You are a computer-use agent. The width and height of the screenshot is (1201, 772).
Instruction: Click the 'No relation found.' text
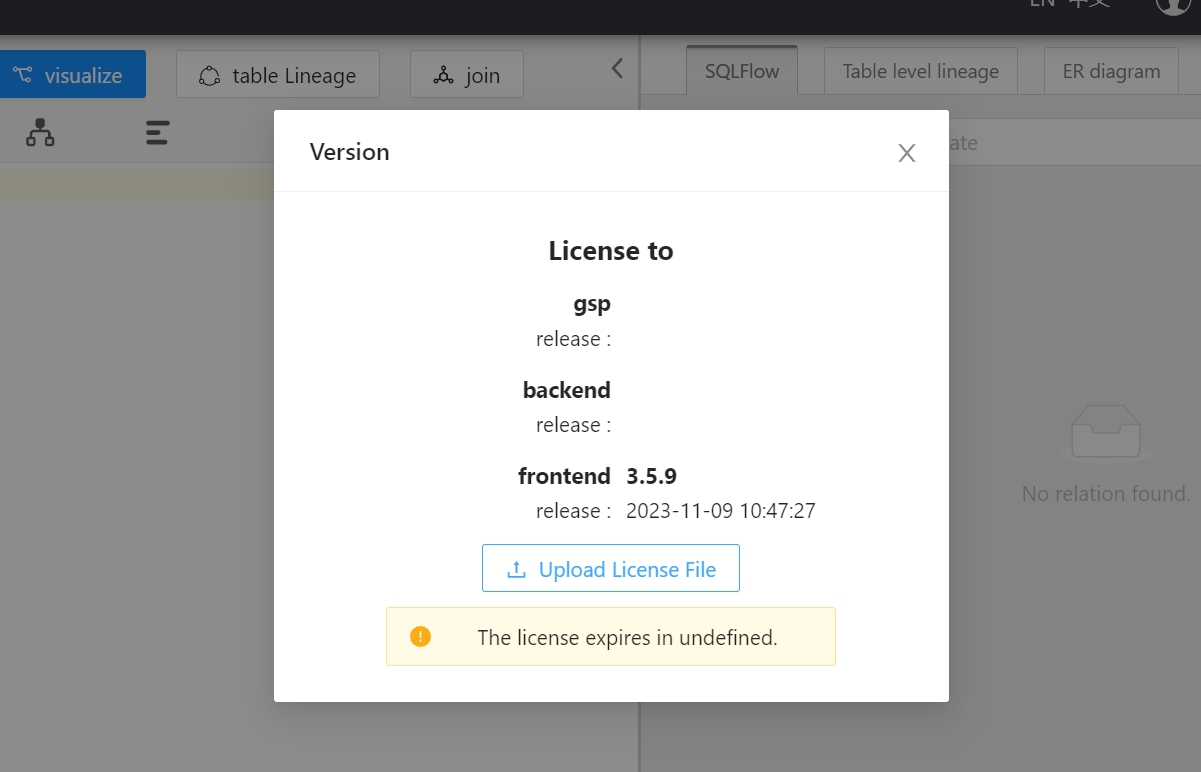coord(1106,493)
